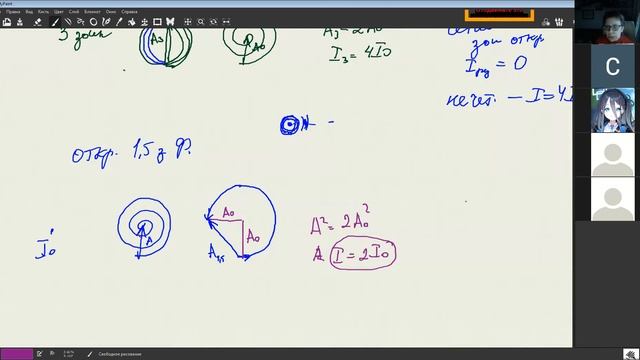Open the Цвет menu
Screen dimensions: 640x360
point(59,12)
